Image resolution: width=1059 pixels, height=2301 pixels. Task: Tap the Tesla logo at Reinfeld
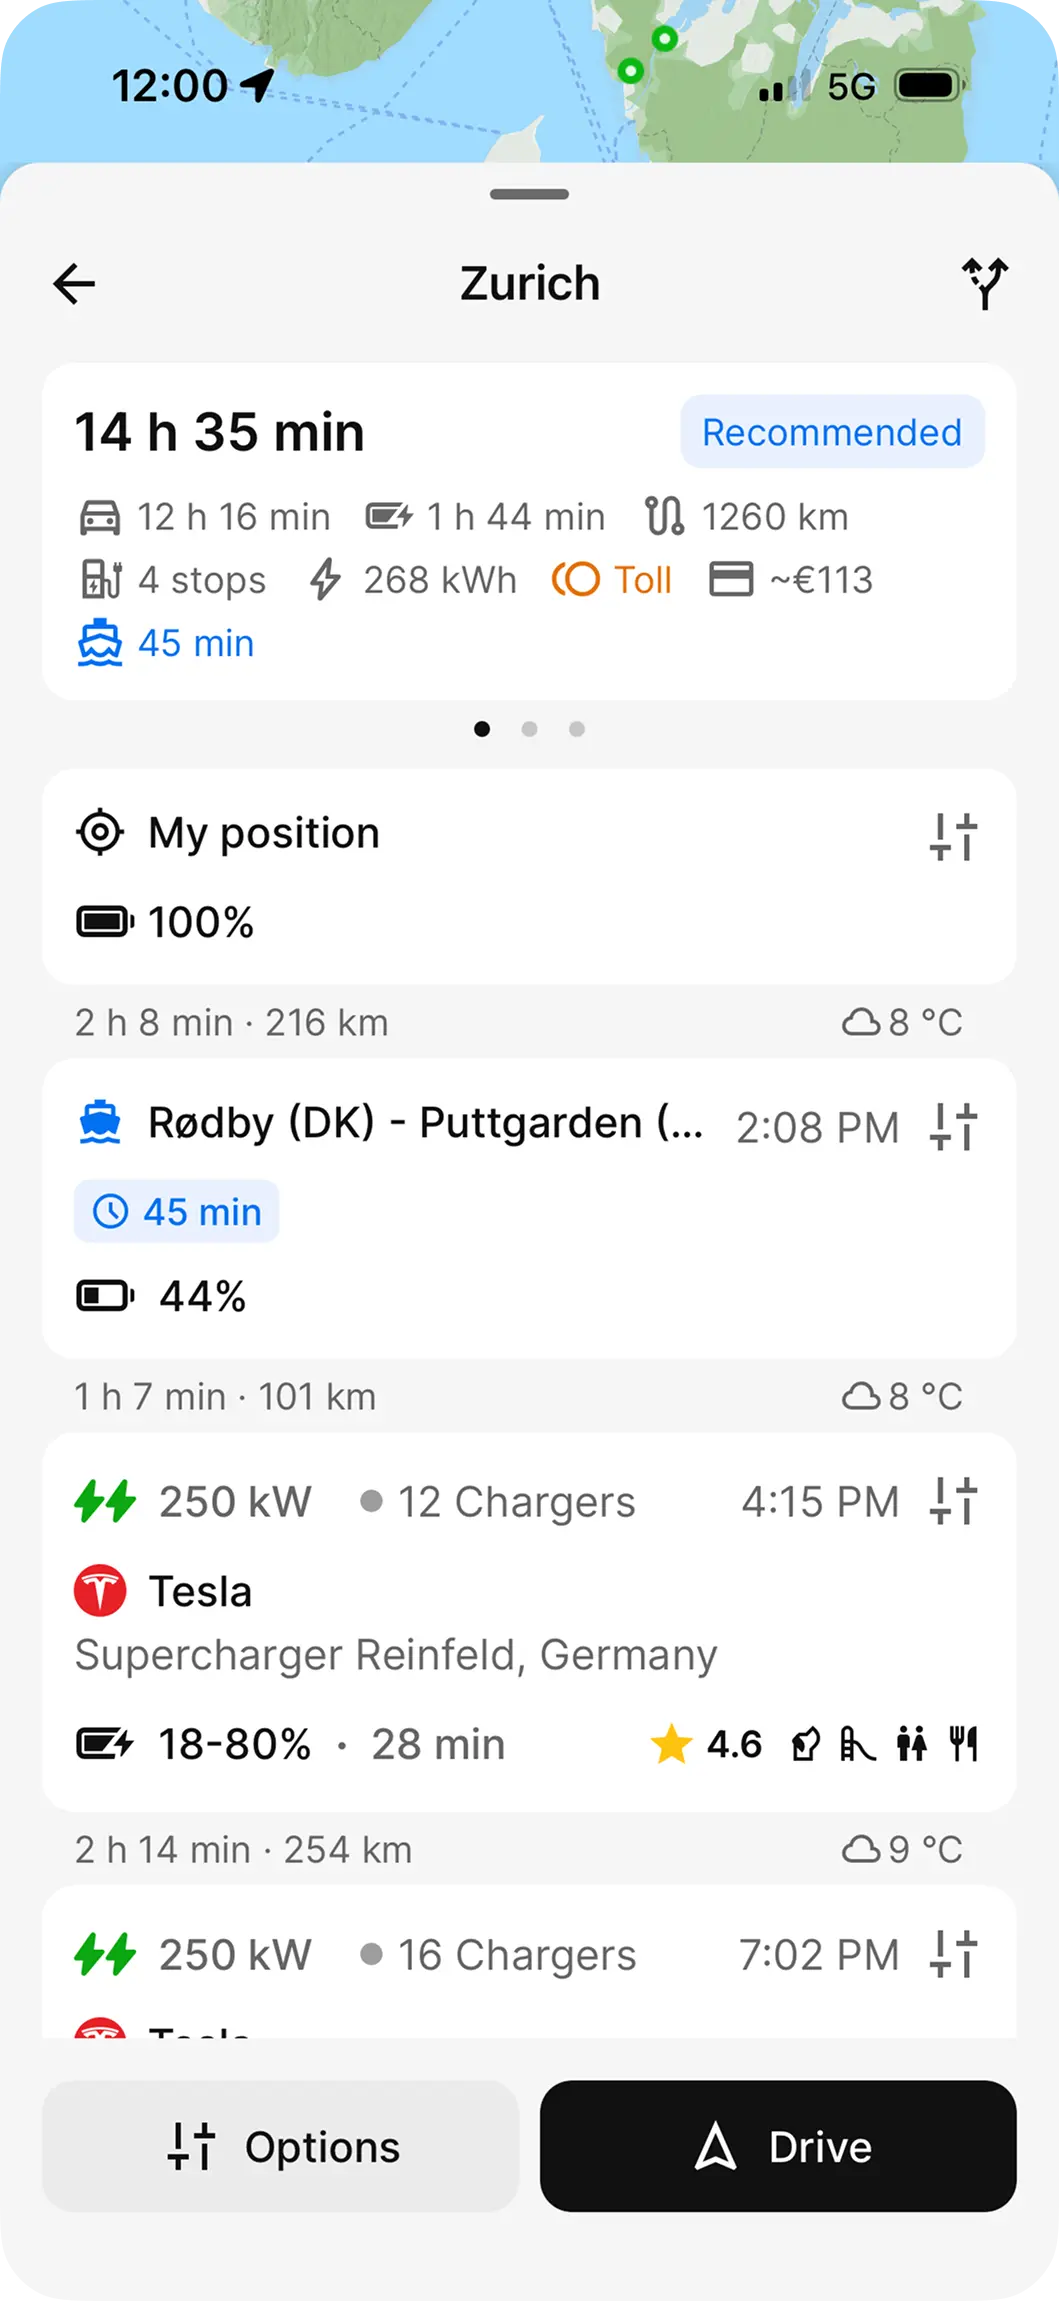100,1590
